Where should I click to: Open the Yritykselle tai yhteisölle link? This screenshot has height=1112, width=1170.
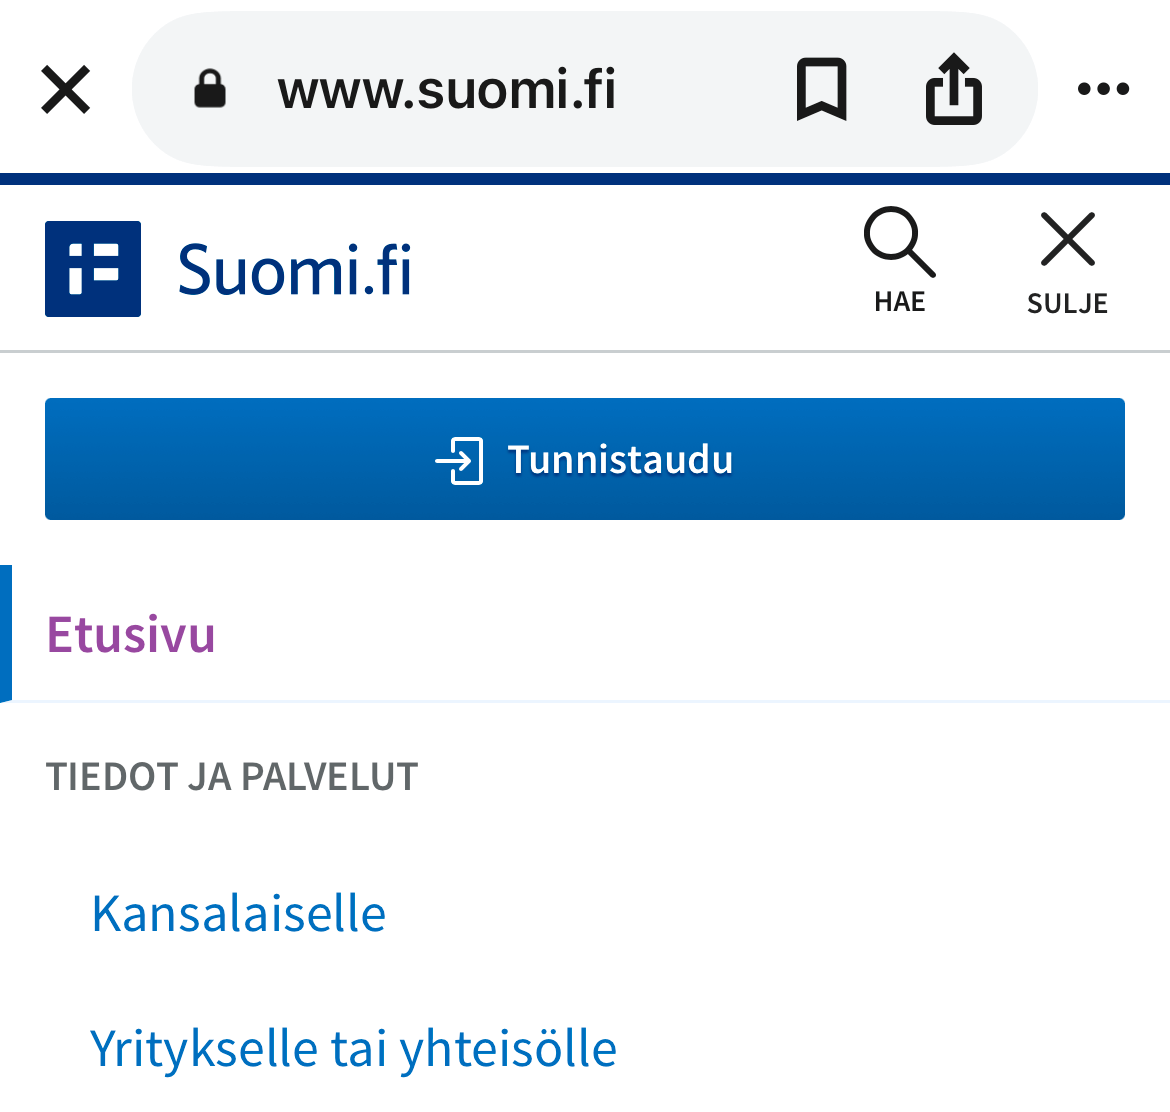pyautogui.click(x=353, y=1048)
